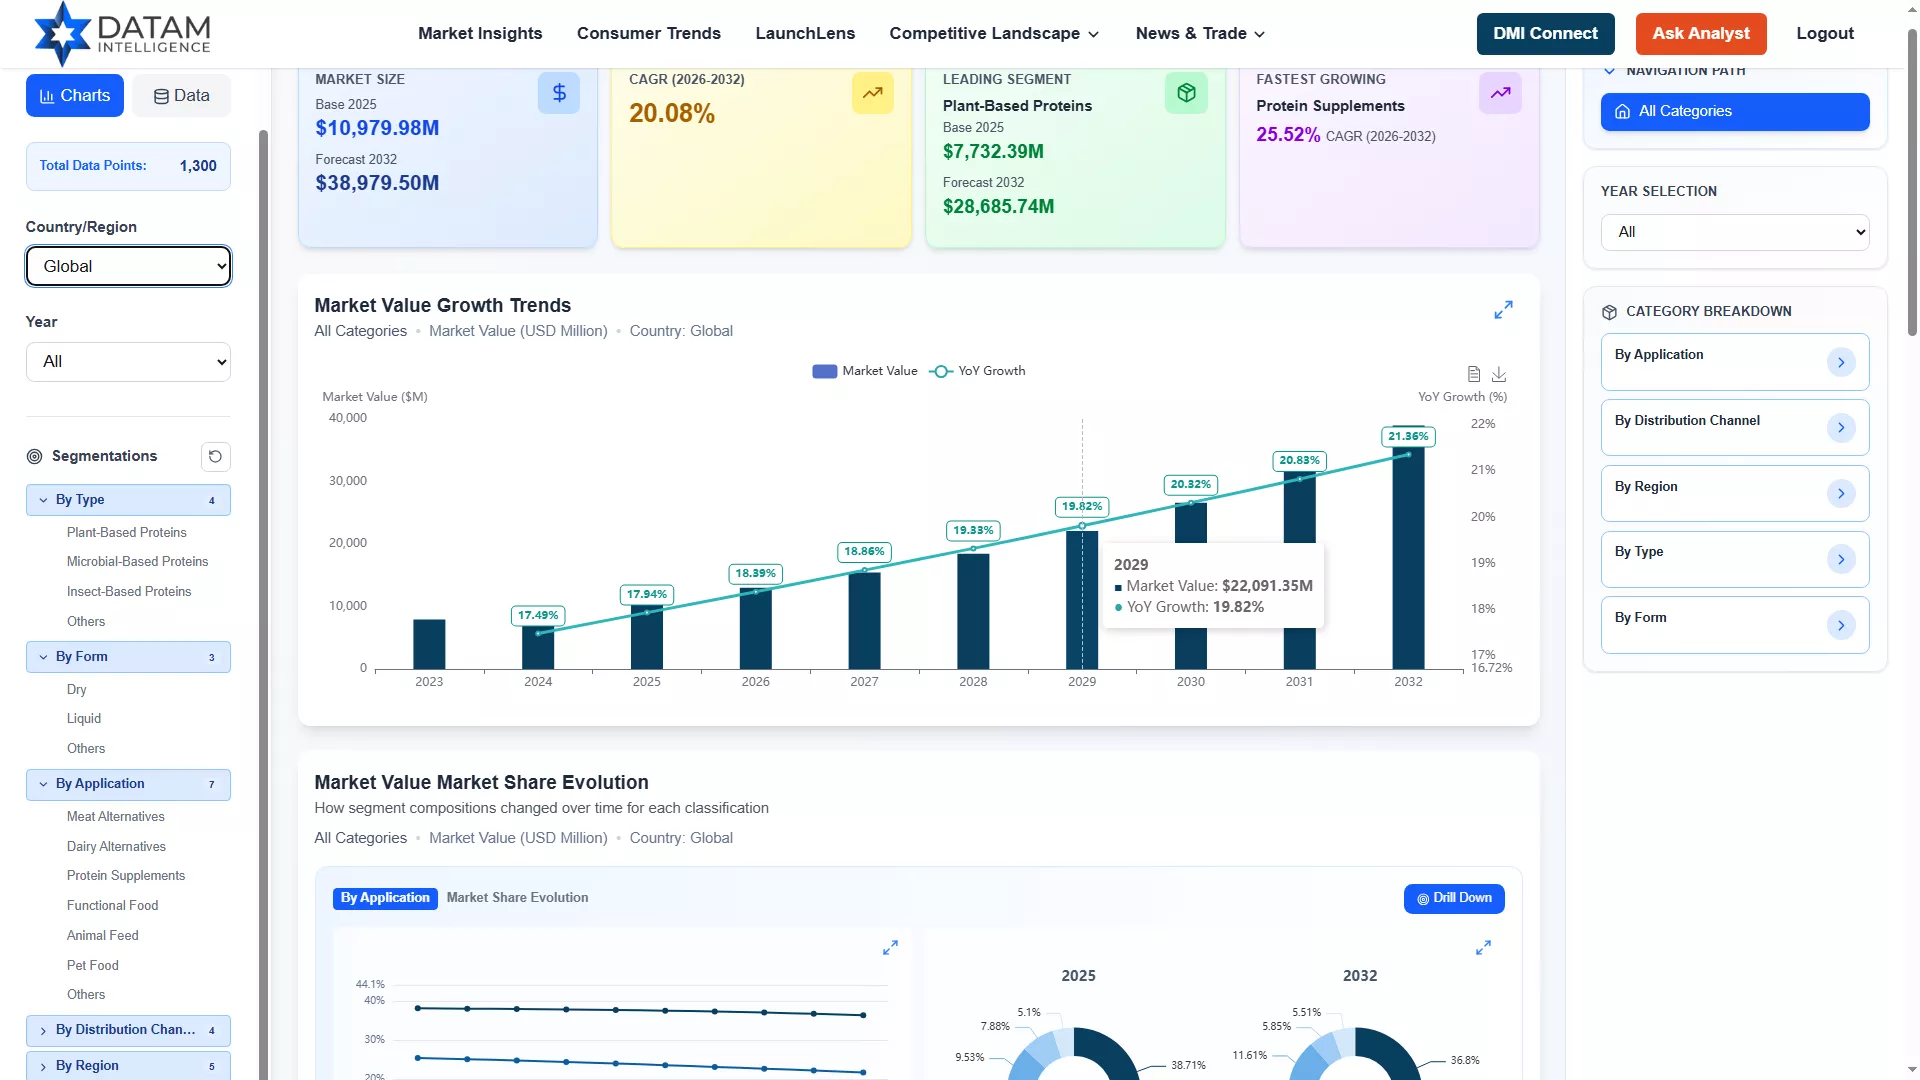Open the sidebar Year dropdown

(128, 362)
